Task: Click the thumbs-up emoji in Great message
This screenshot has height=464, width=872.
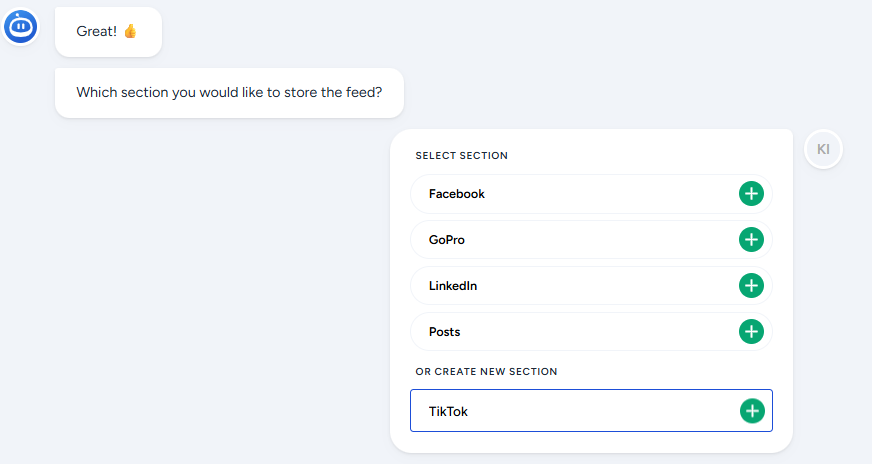Action: 130,32
